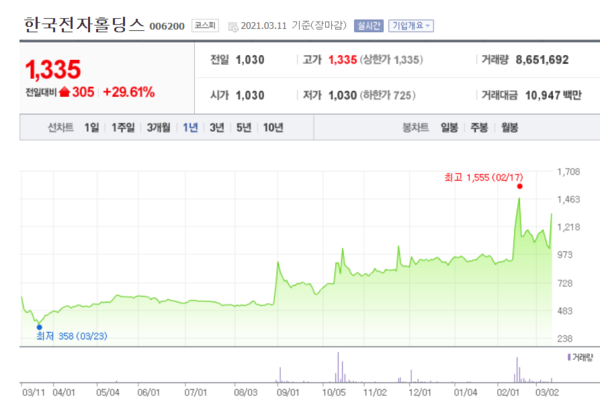Image resolution: width=600 pixels, height=408 pixels.
Task: Click the 거래량 value 8,651,692
Action: 542,60
